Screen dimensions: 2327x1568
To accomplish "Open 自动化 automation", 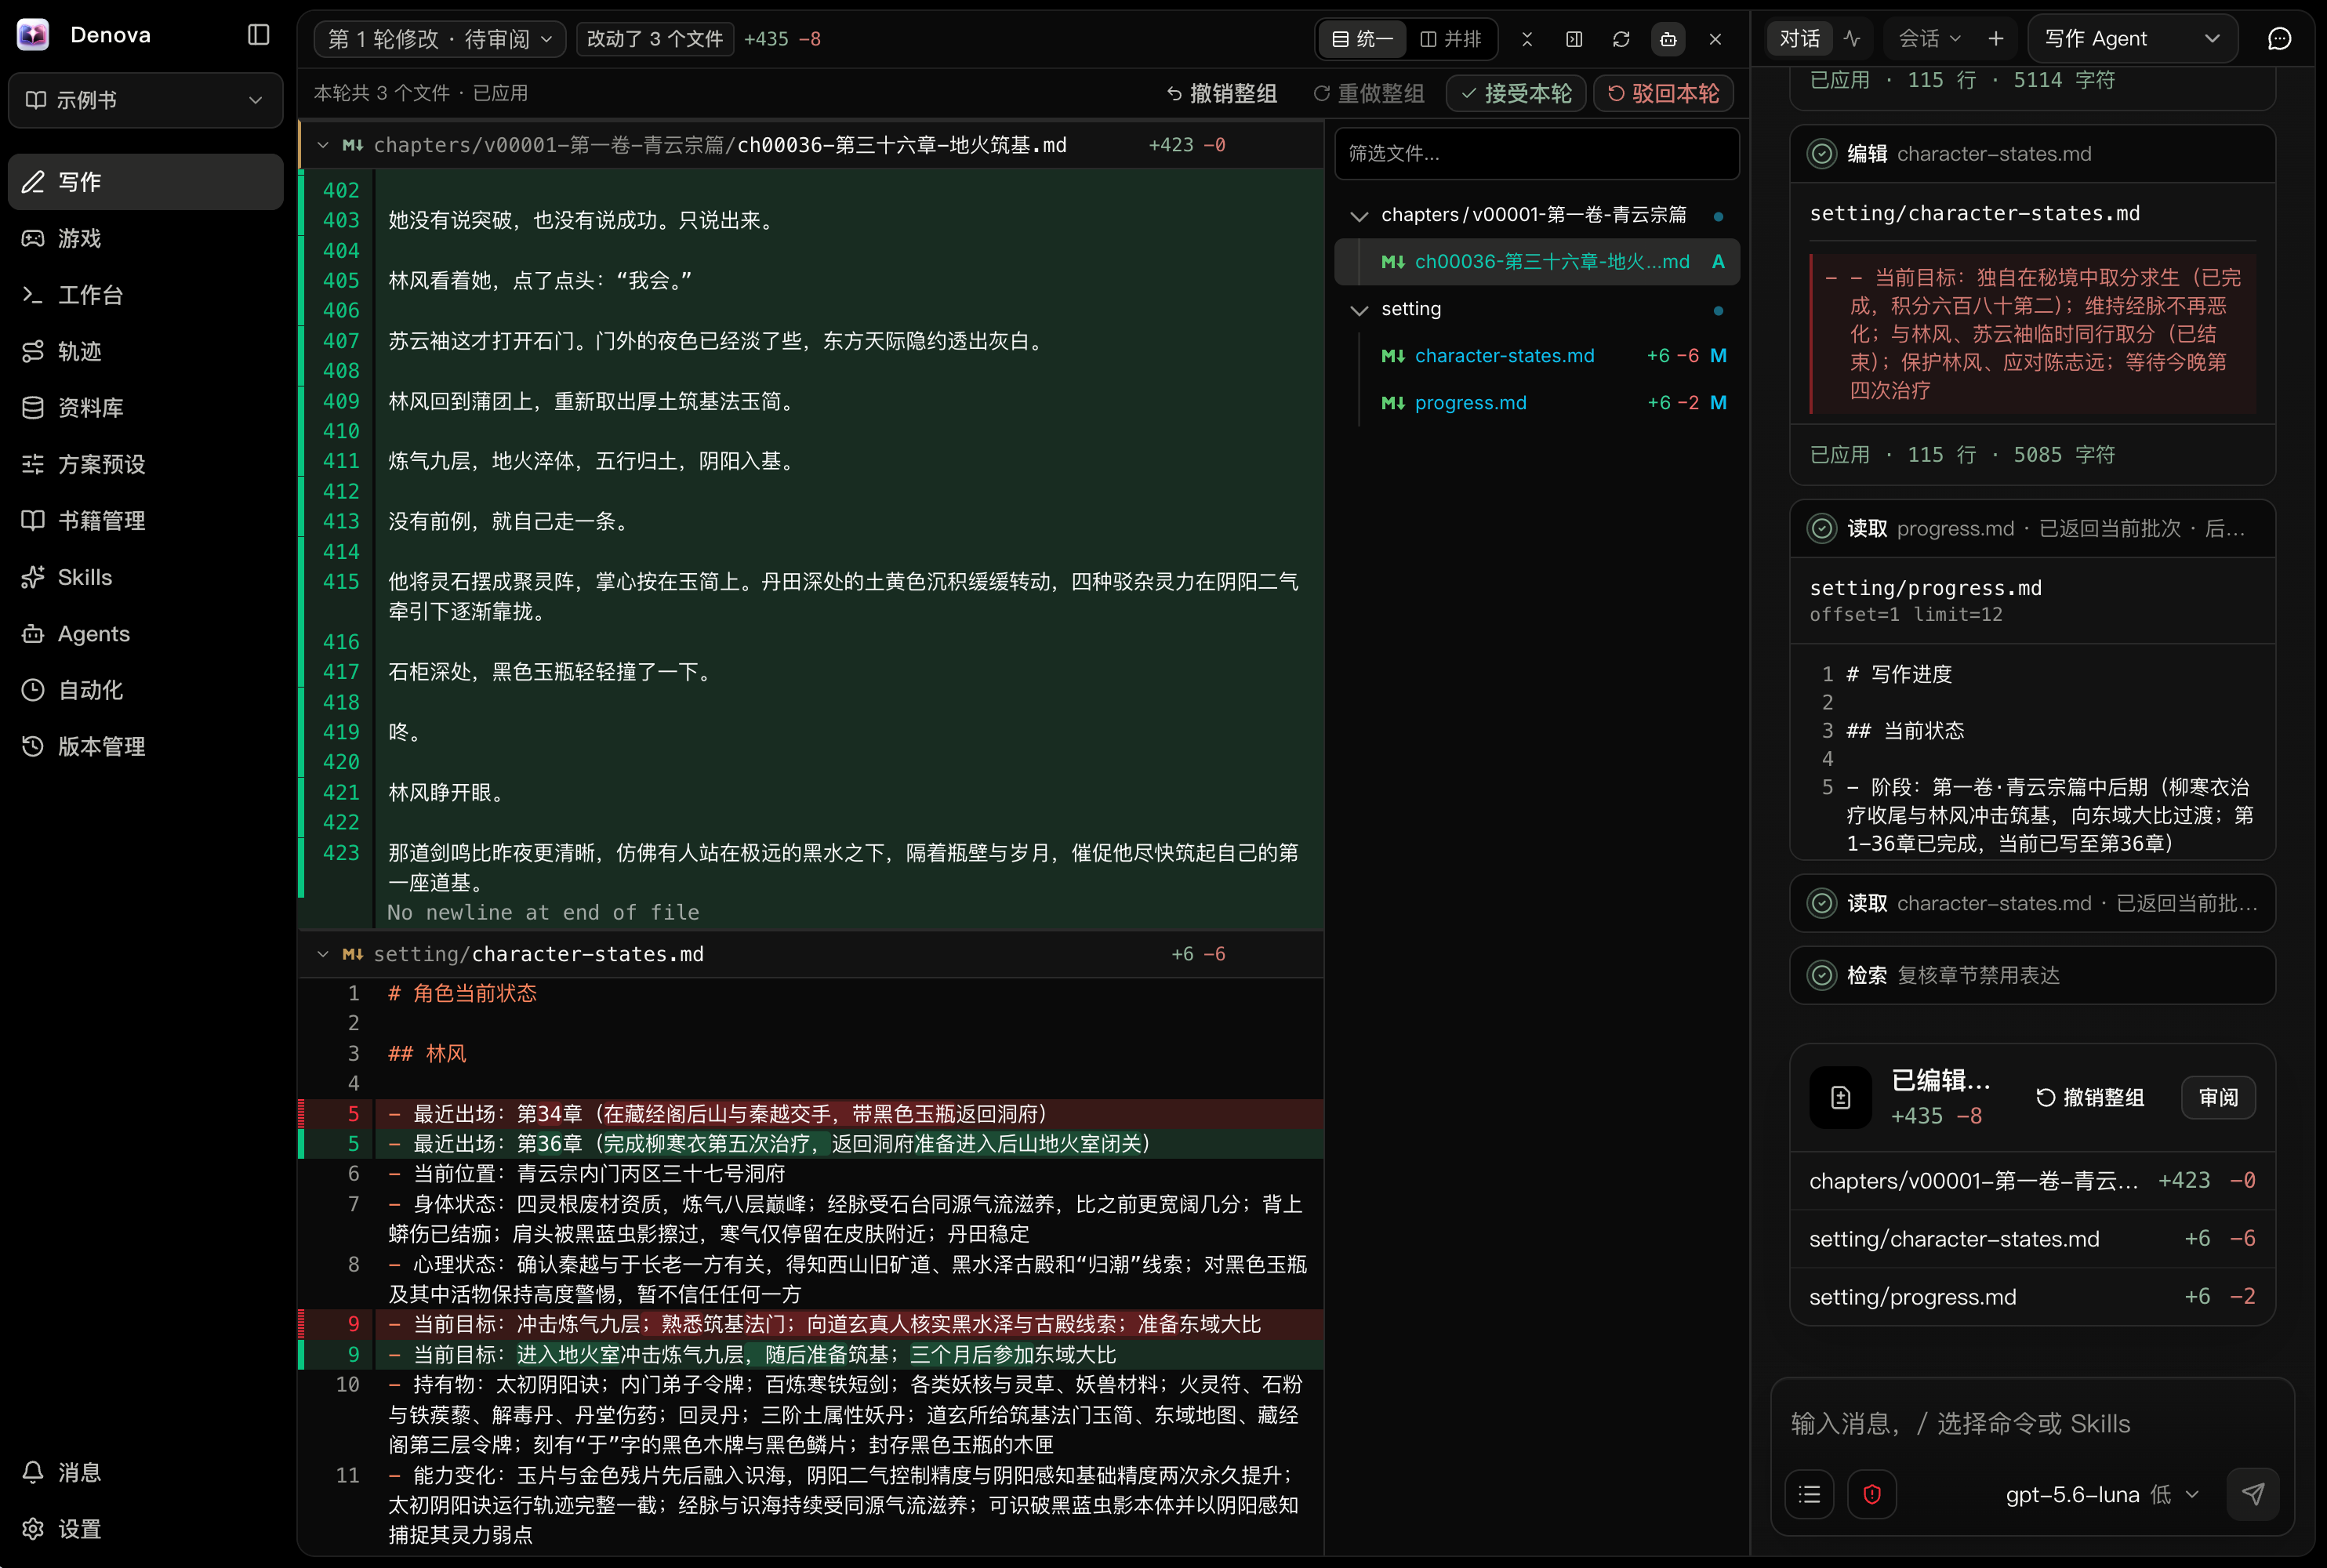I will [145, 690].
